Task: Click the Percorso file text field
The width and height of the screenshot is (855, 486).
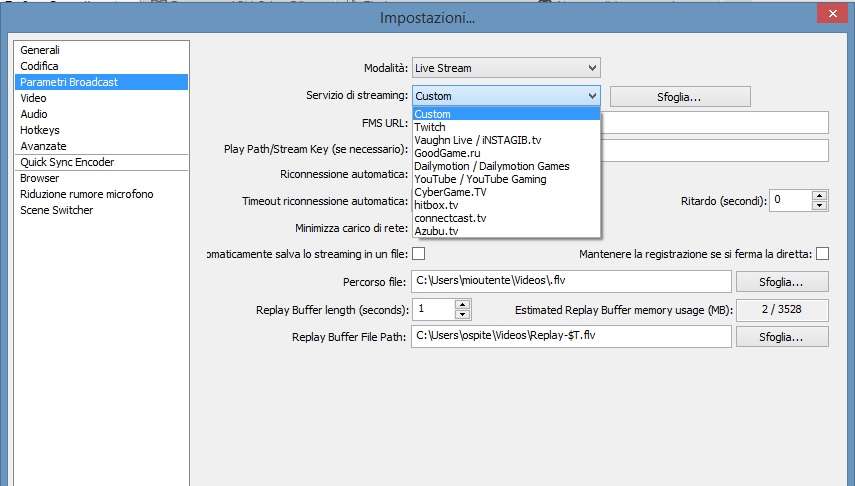Action: 570,282
